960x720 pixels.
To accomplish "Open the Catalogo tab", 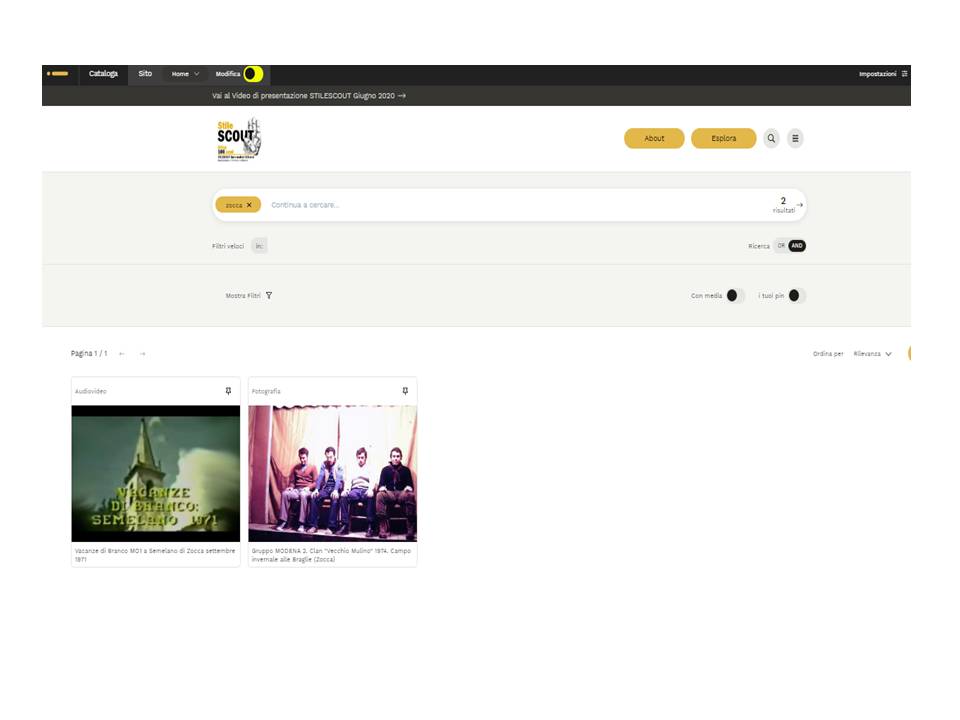I will 103,73.
